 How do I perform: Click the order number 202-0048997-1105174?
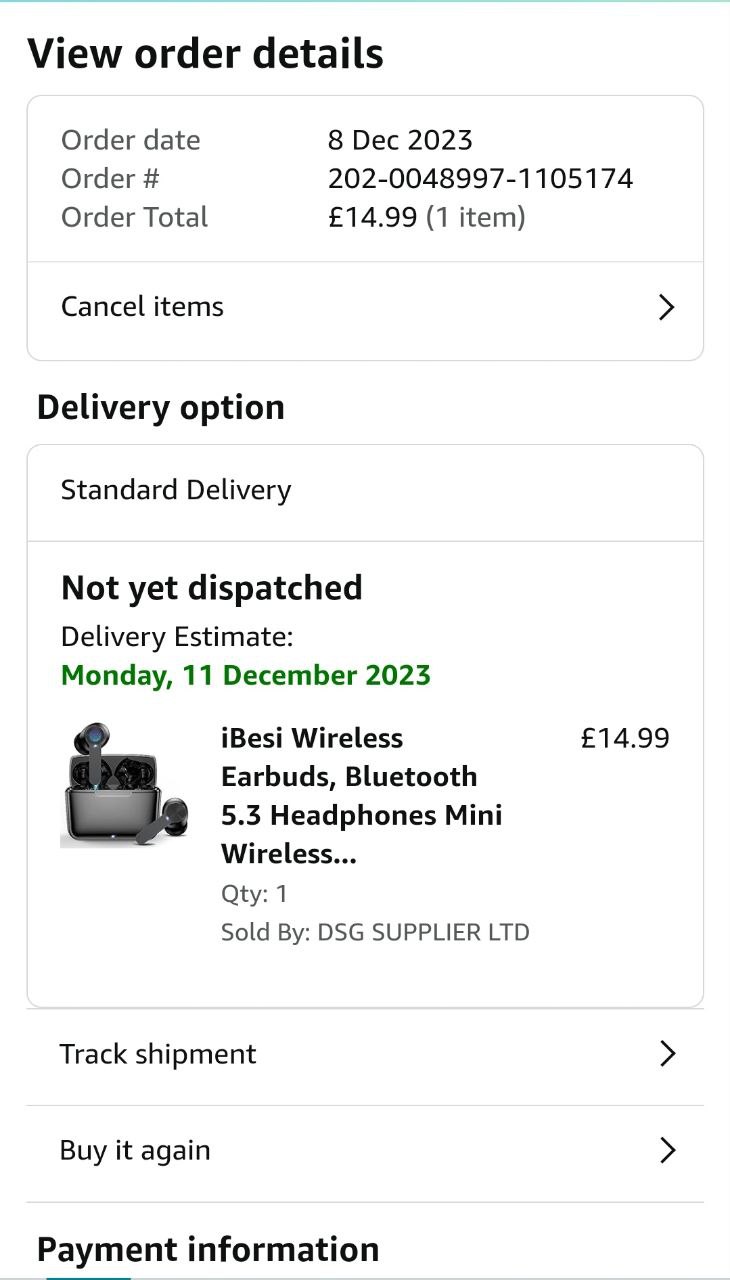[x=480, y=179]
